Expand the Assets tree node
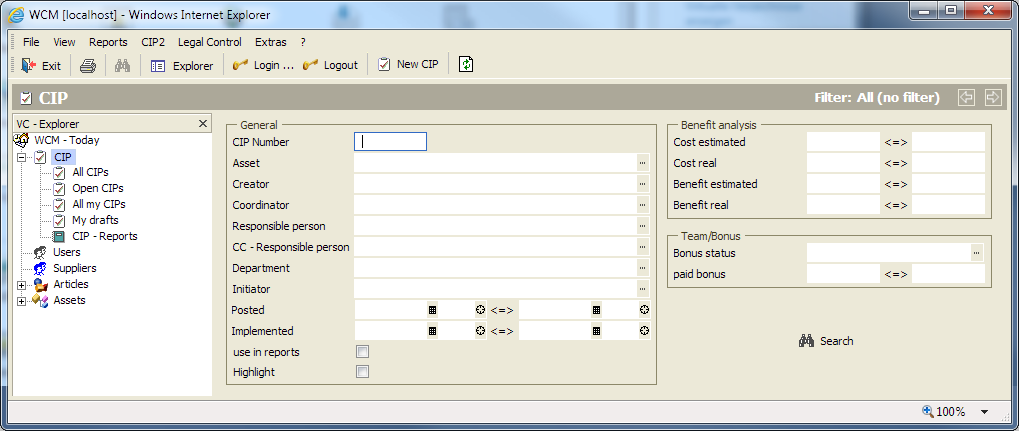1019x431 pixels. click(22, 301)
